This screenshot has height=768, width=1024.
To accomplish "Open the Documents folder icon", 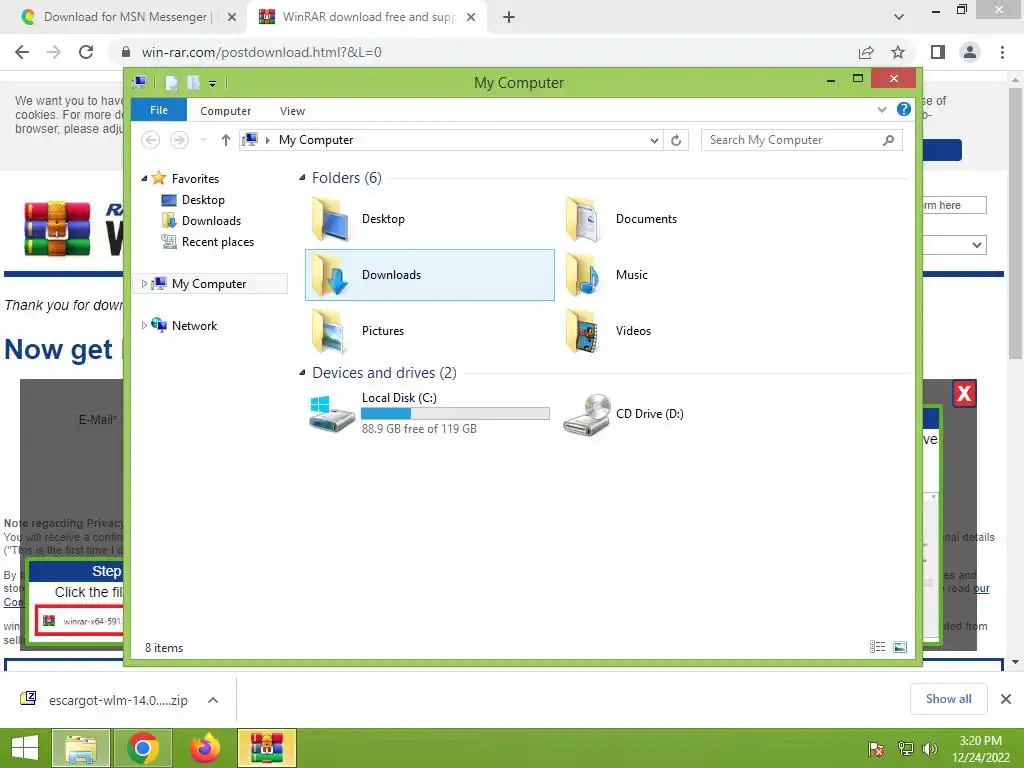I will (x=582, y=219).
